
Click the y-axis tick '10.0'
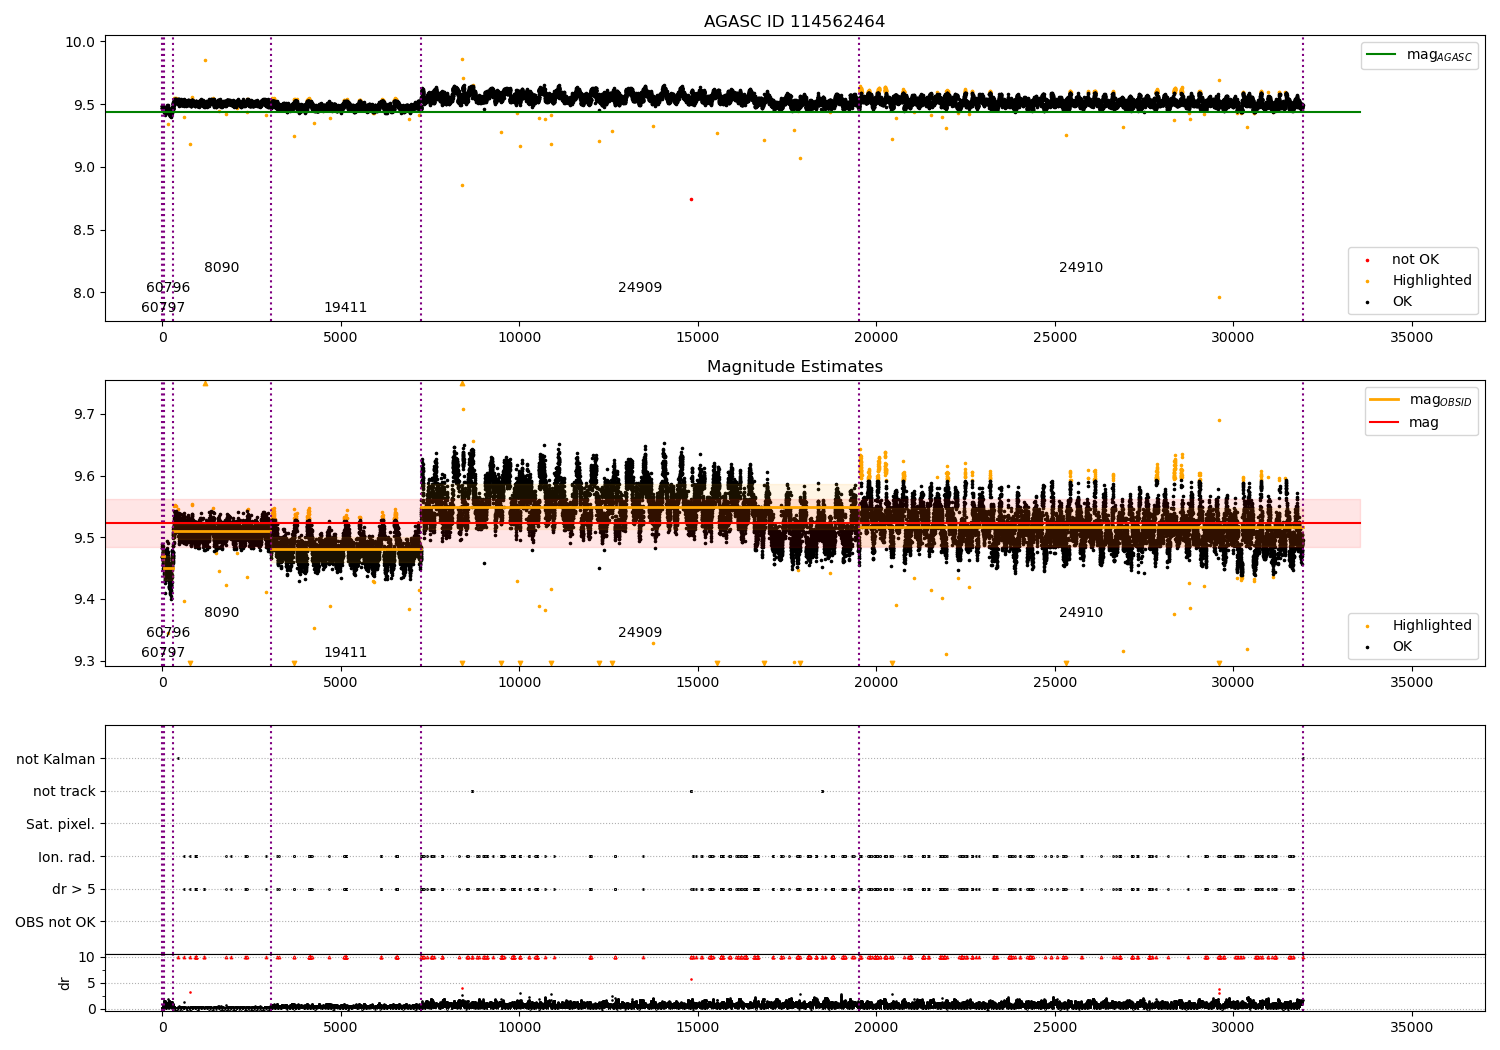point(81,42)
